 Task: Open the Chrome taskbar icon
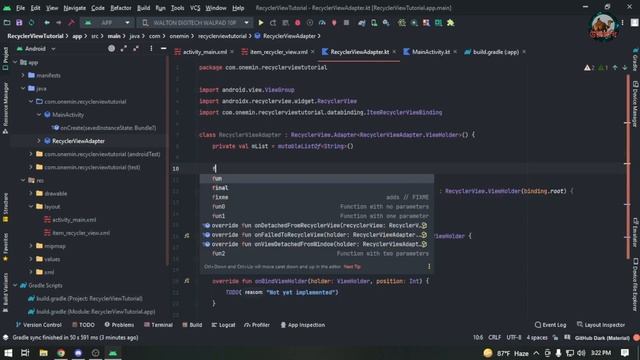[61, 353]
